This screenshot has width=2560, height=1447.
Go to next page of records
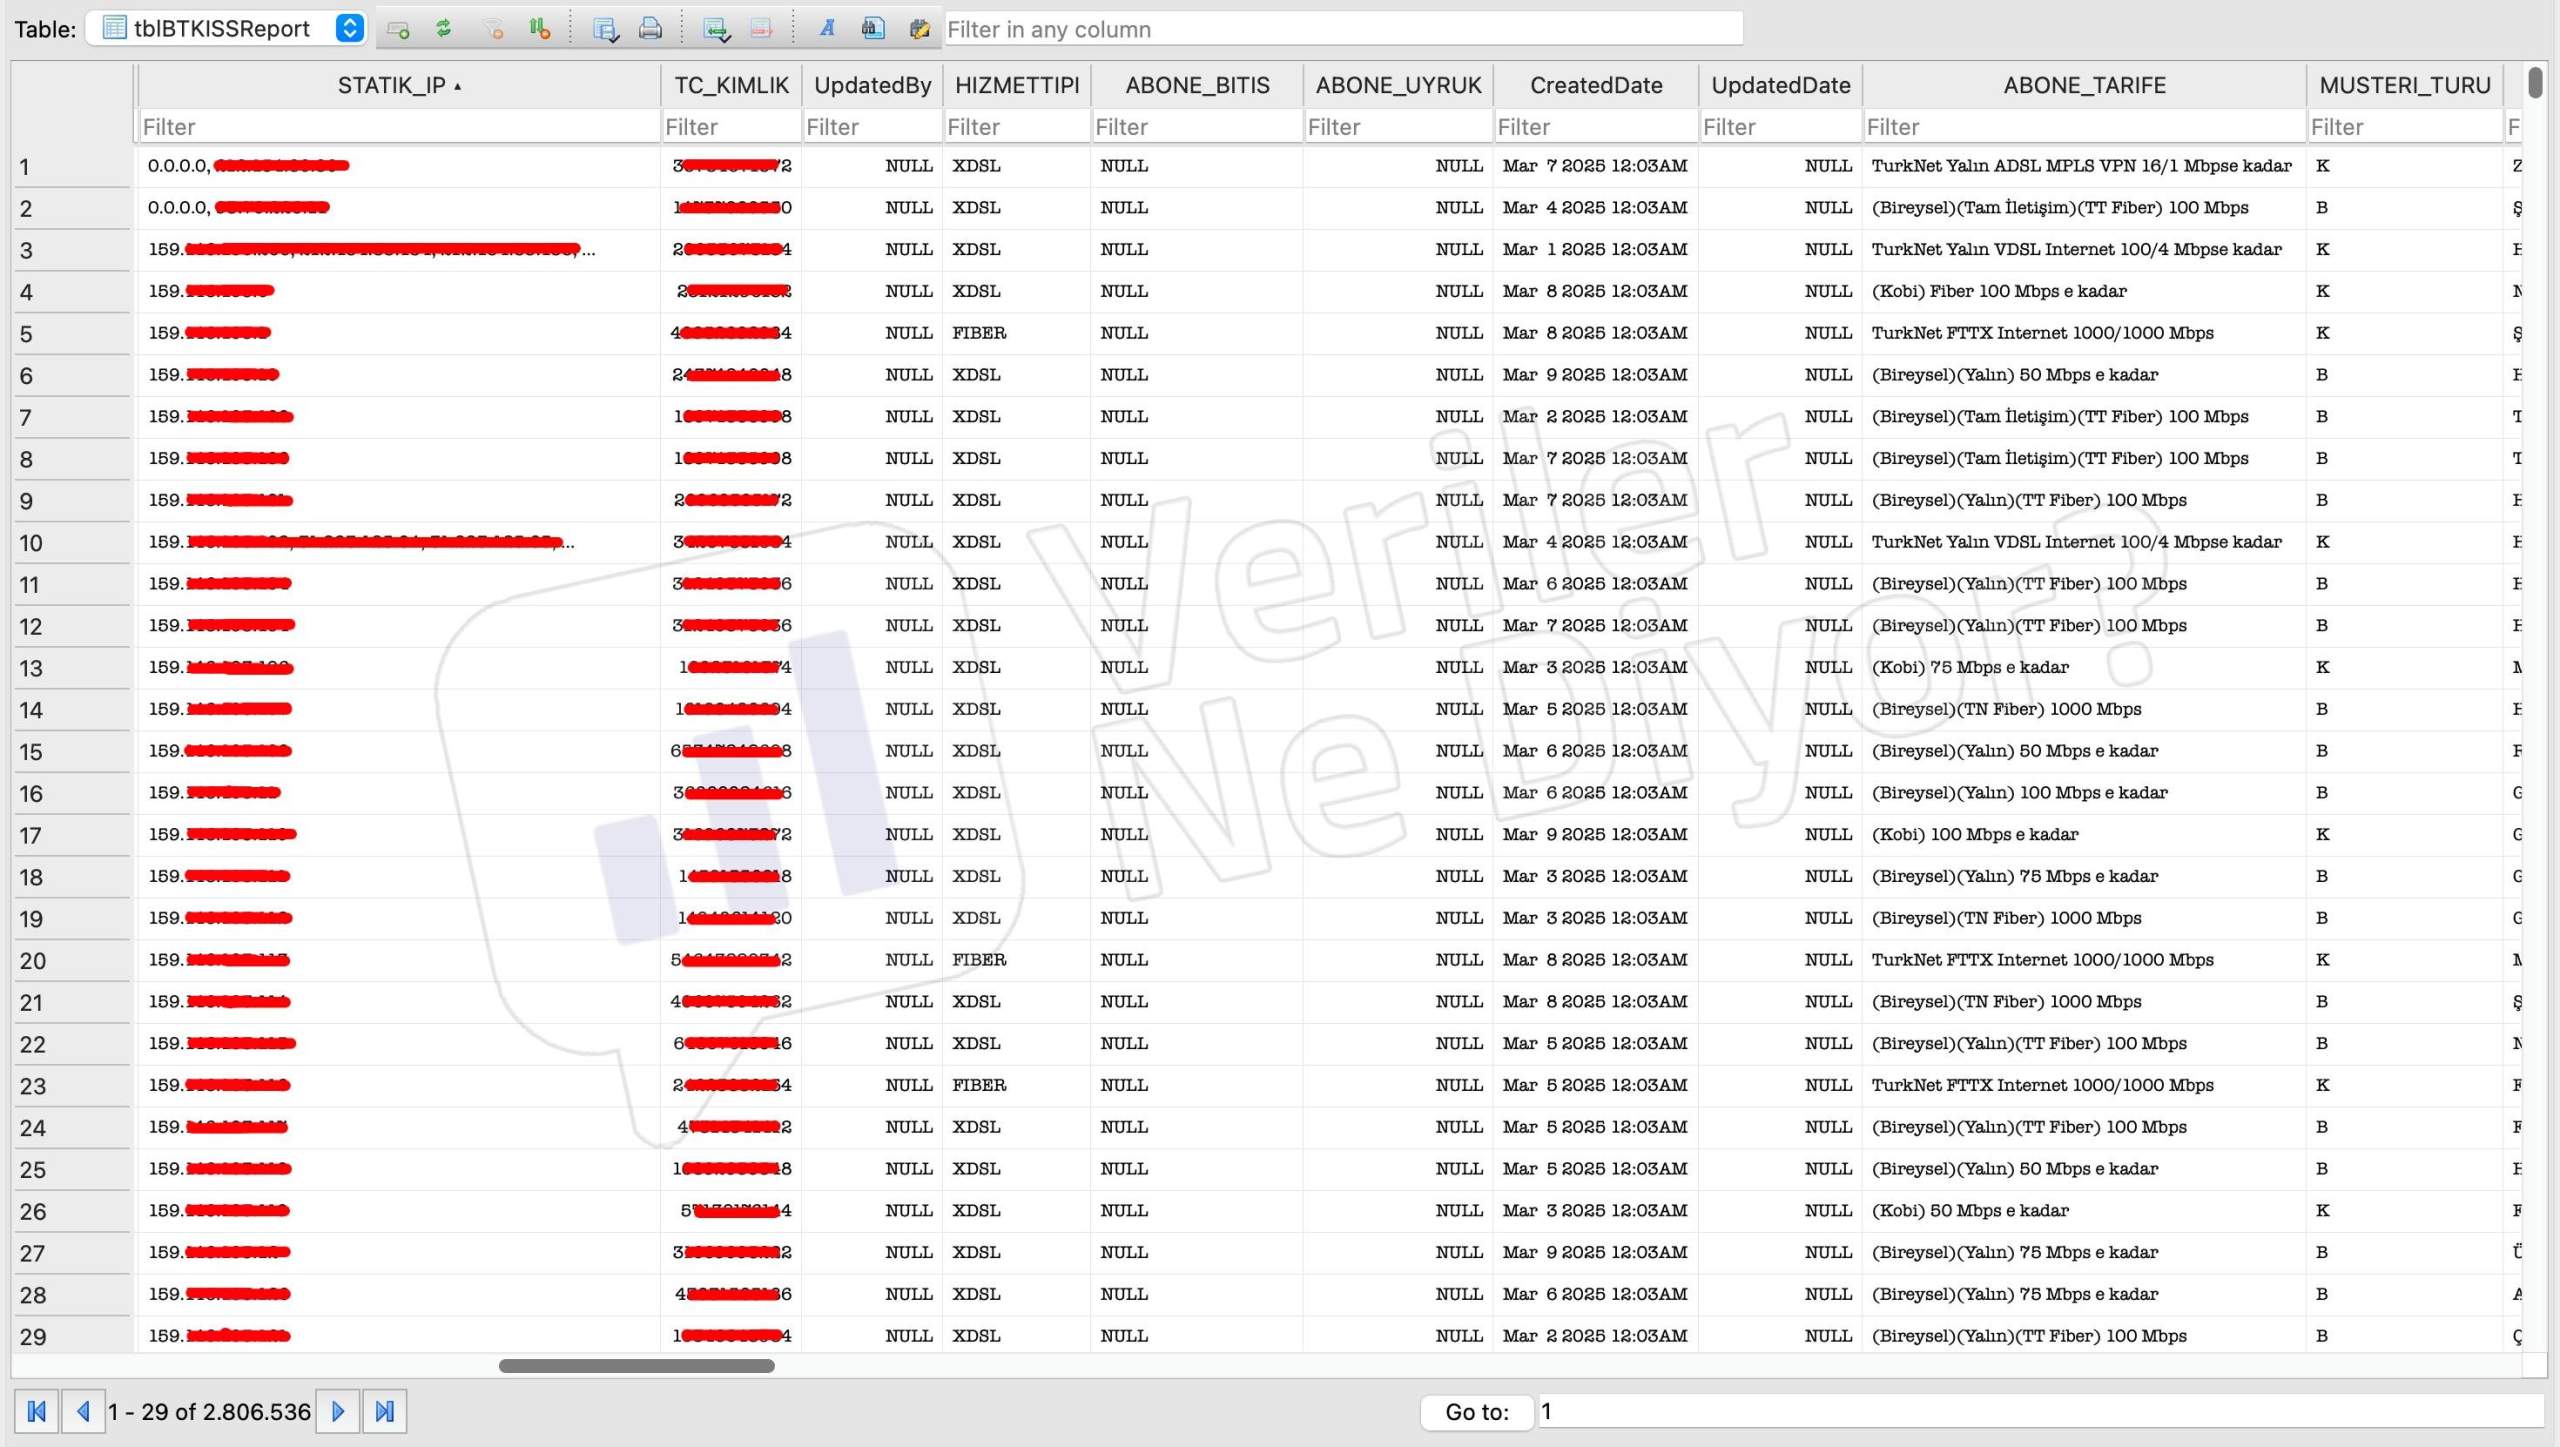pyautogui.click(x=338, y=1411)
